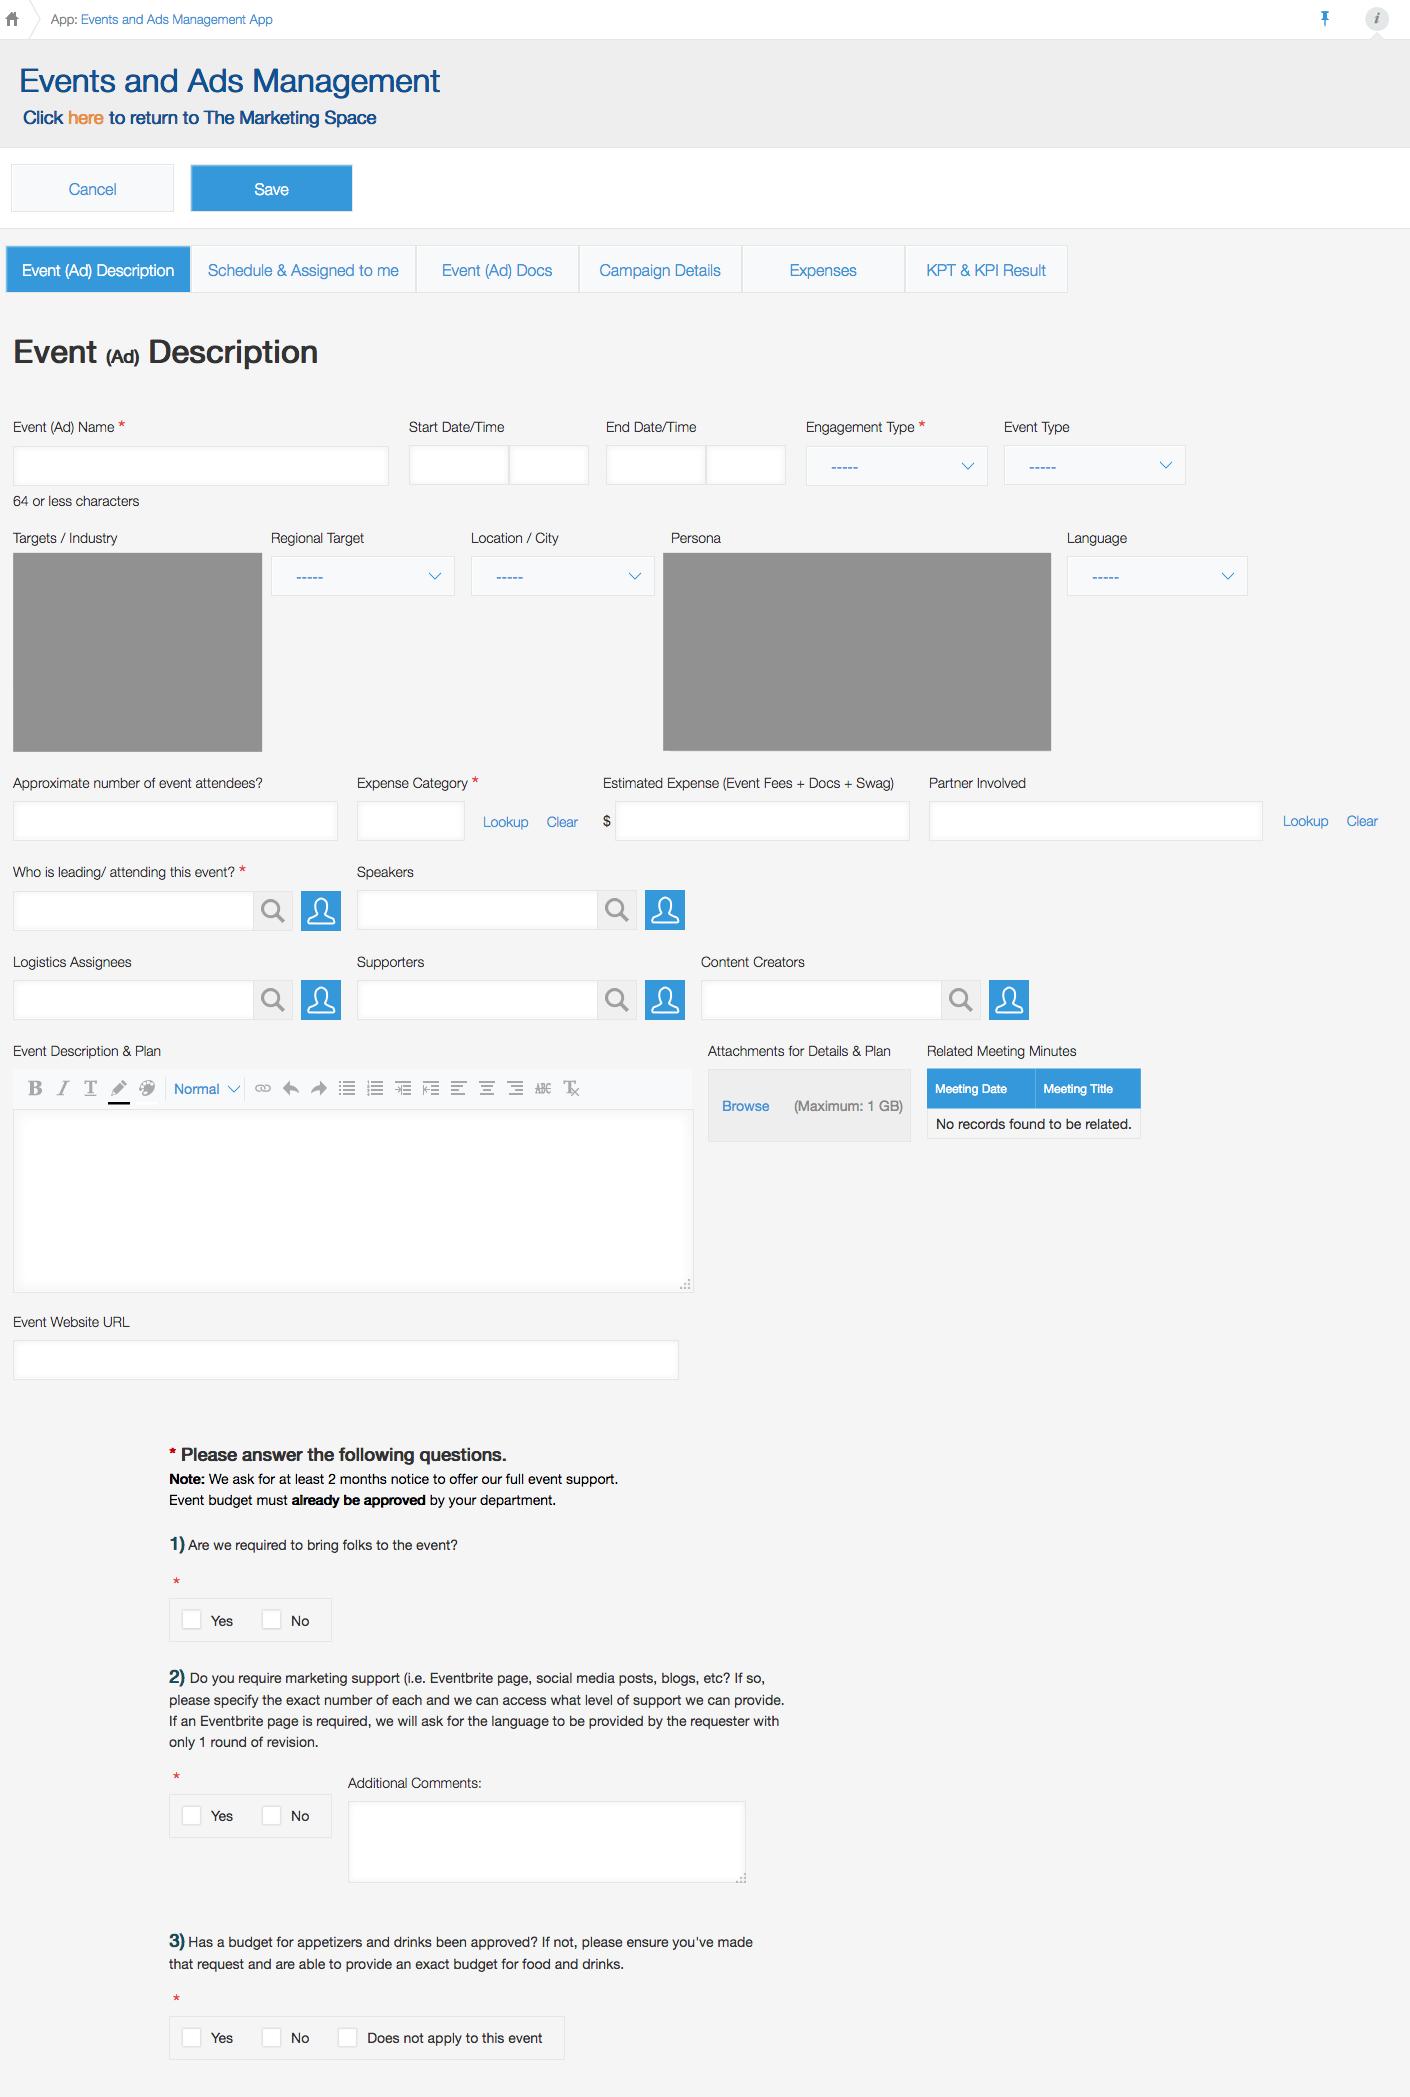Open the font color picker in the editor
The width and height of the screenshot is (1410, 2097).
[x=119, y=1088]
